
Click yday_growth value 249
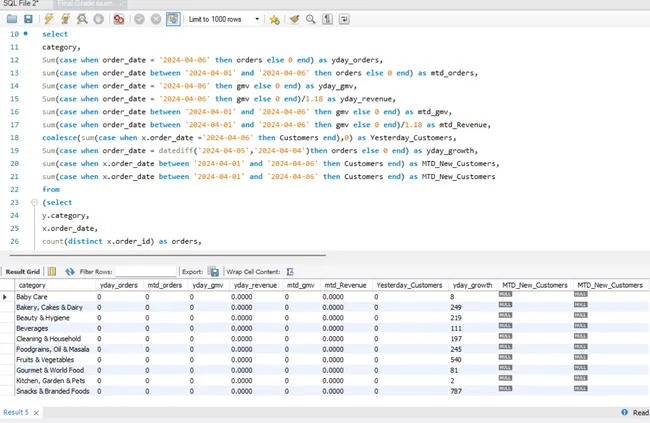click(x=456, y=307)
